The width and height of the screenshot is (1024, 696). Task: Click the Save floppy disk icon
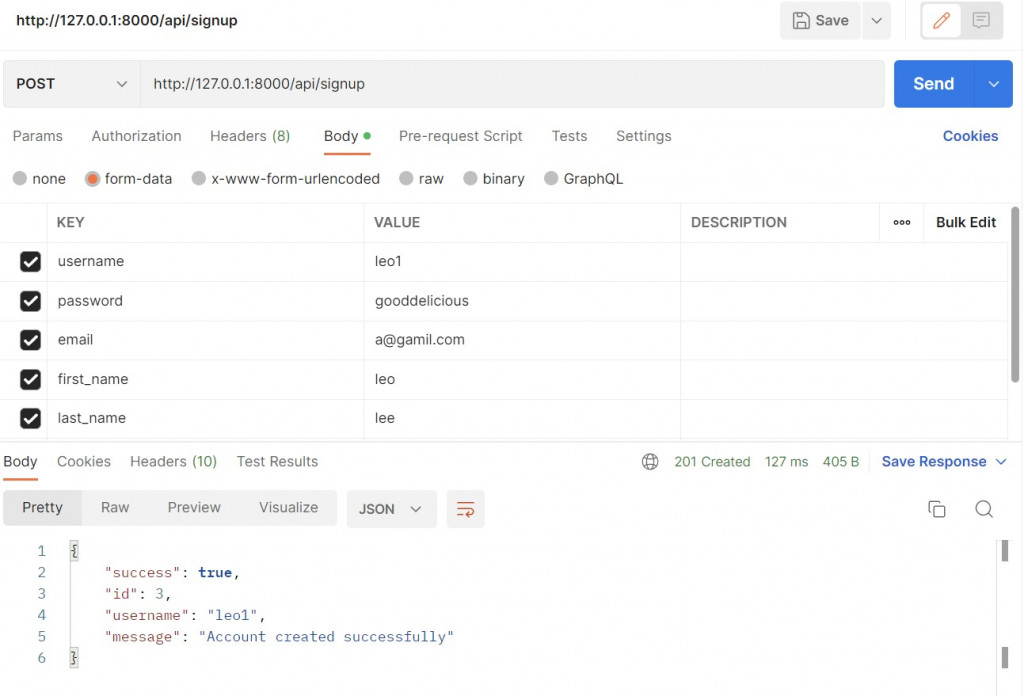coord(801,21)
